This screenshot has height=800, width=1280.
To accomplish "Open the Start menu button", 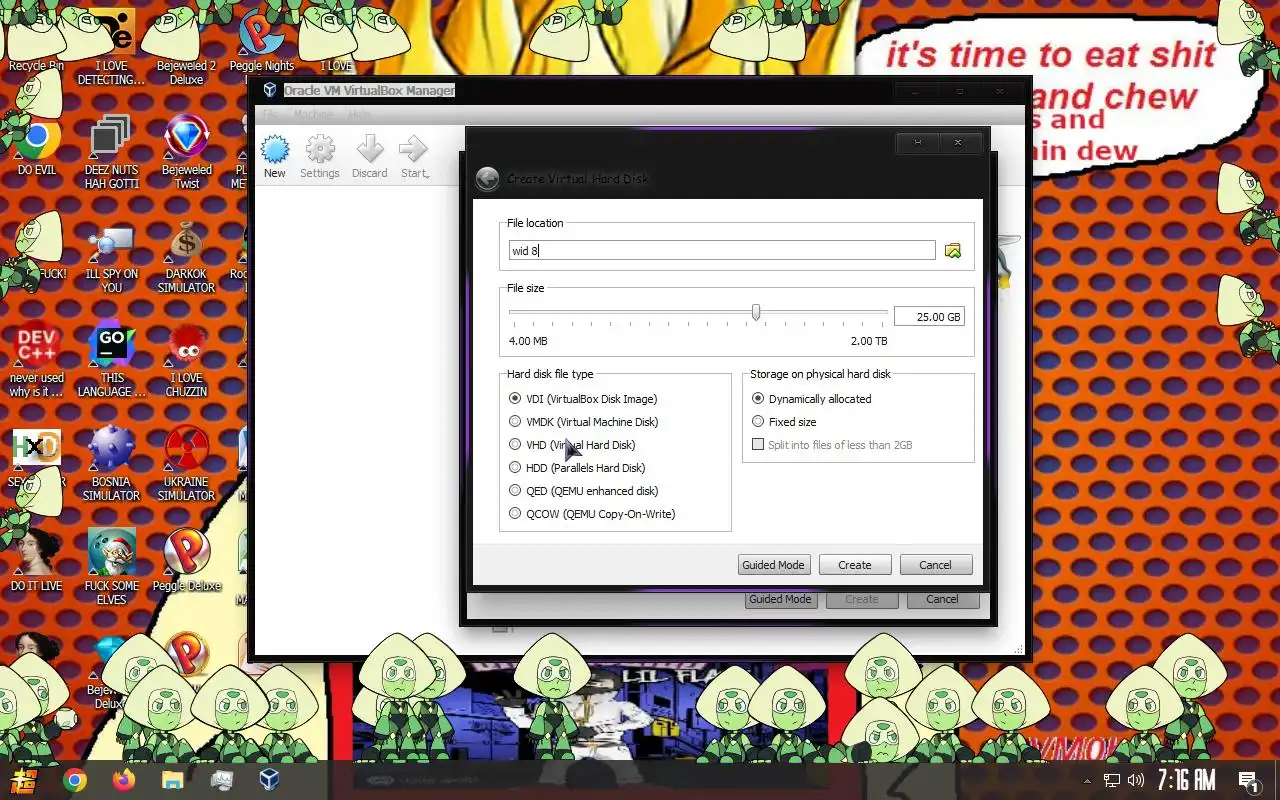I will point(24,780).
